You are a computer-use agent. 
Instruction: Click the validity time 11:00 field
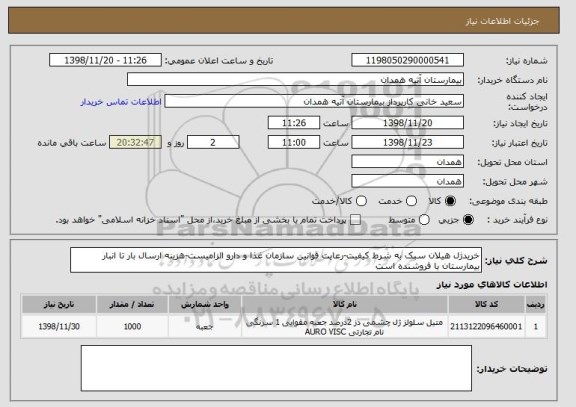pyautogui.click(x=294, y=142)
